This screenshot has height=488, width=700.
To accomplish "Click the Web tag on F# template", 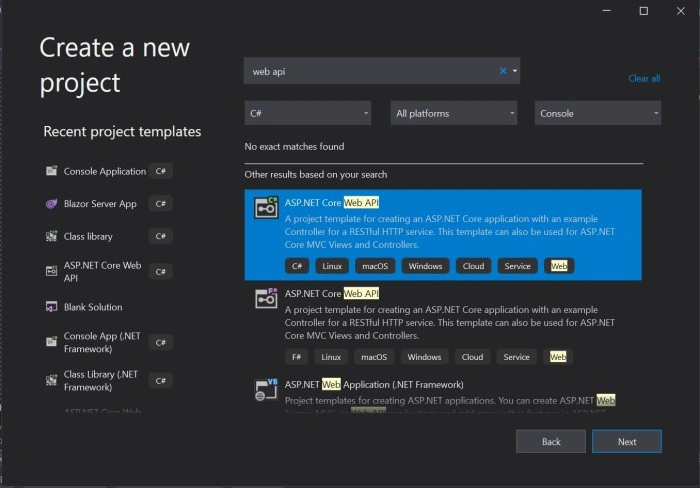I will [x=558, y=357].
